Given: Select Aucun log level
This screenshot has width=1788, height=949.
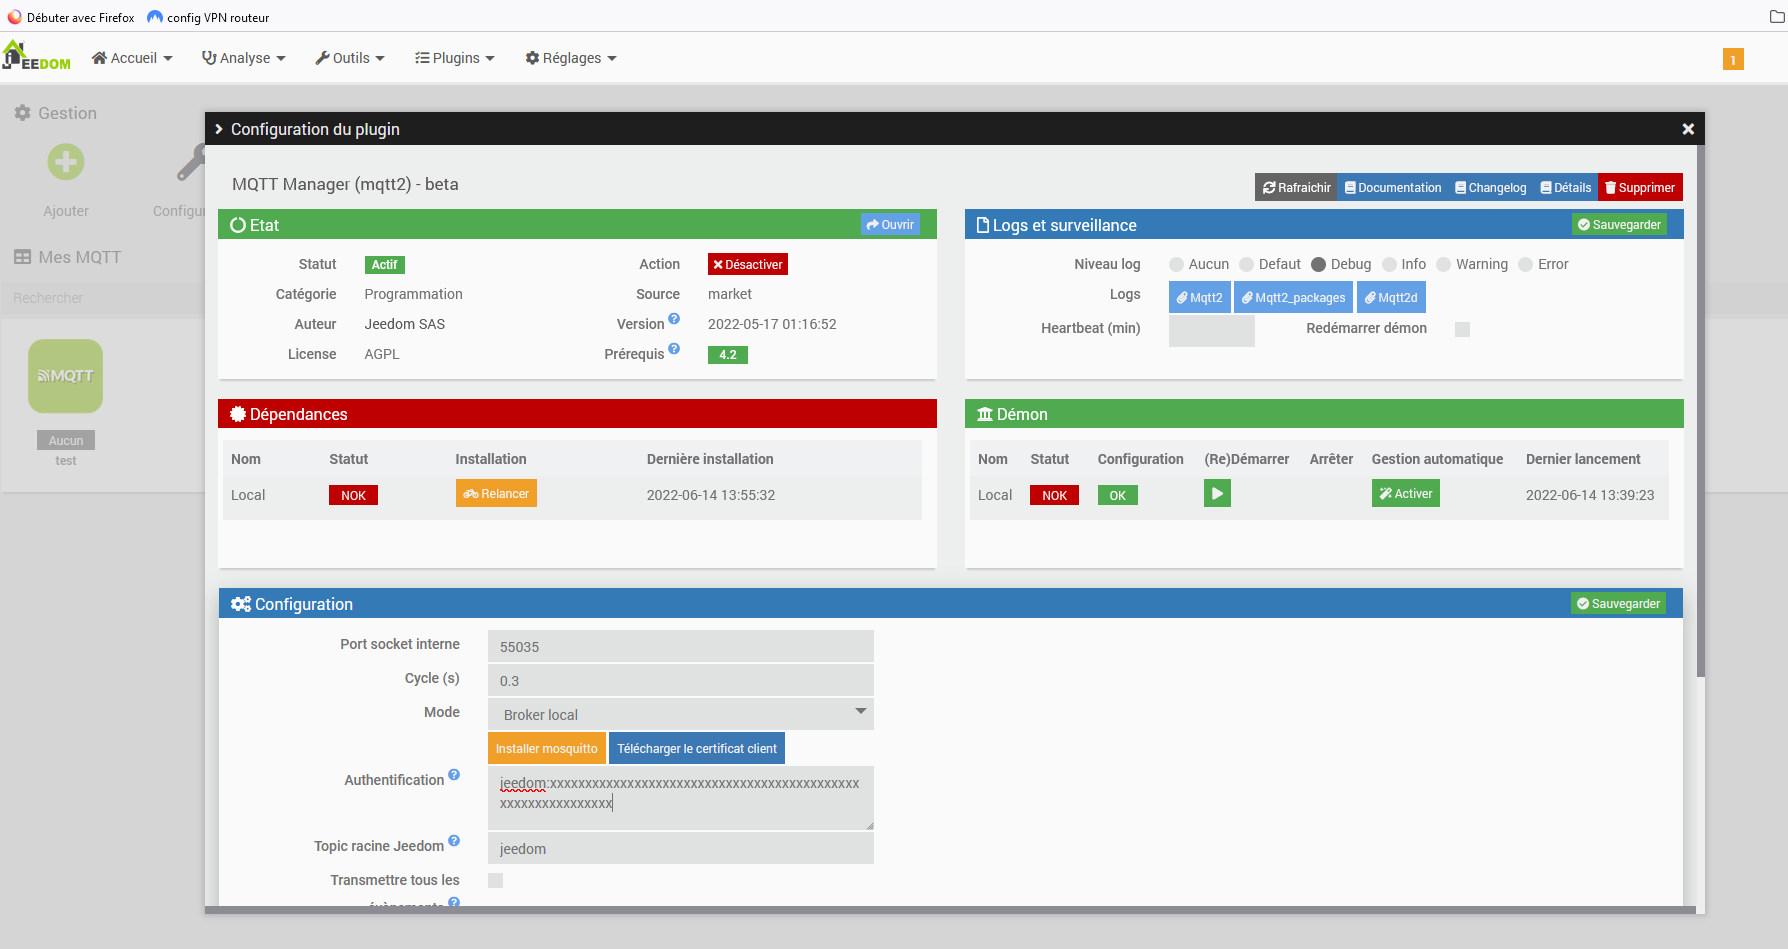Looking at the screenshot, I should 1176,265.
